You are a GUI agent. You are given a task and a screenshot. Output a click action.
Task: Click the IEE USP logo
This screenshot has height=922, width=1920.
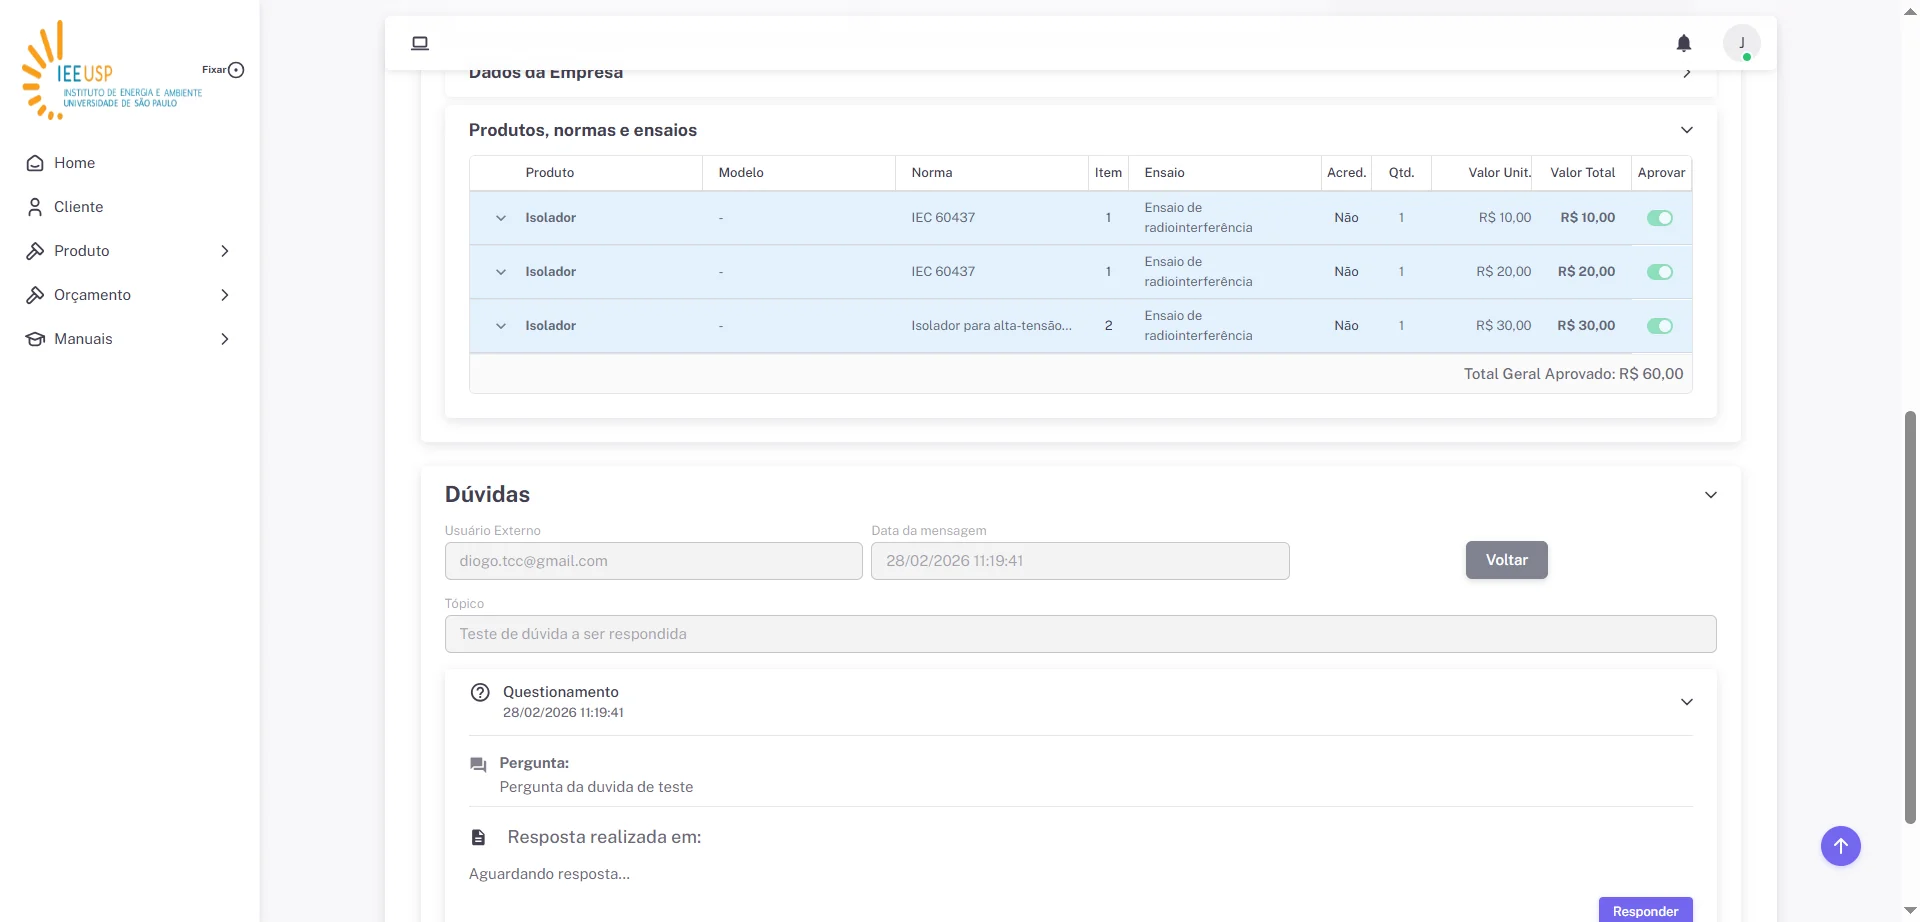[x=112, y=70]
